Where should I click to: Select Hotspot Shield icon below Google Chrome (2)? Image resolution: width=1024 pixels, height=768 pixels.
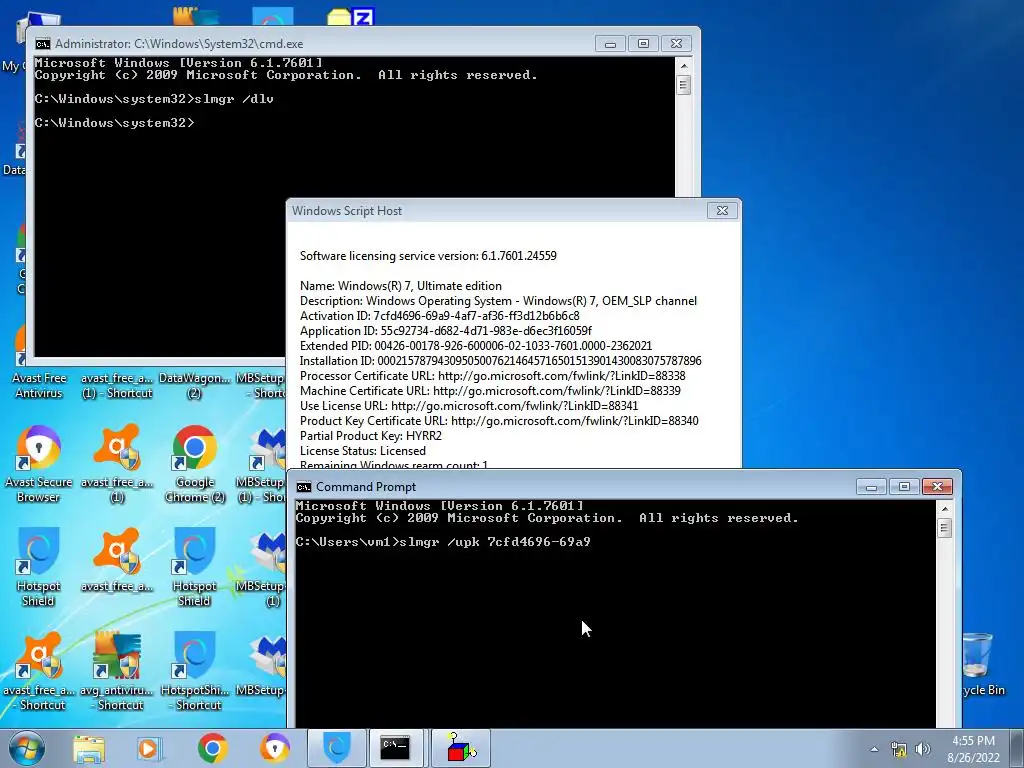(x=195, y=567)
